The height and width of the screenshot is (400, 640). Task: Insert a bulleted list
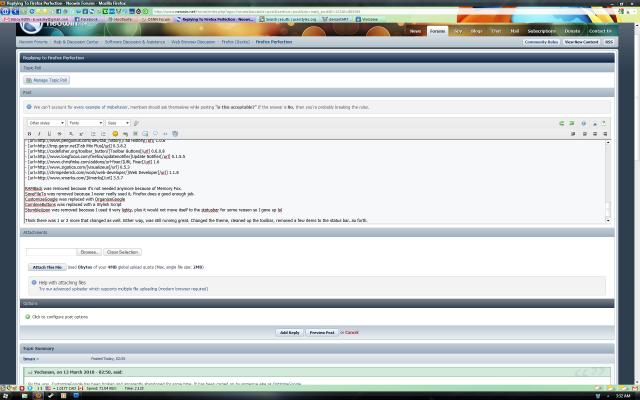pos(93,134)
